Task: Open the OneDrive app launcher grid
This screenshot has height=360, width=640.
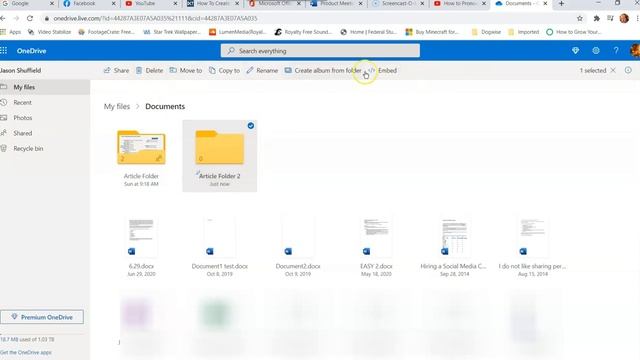Action: (4, 51)
